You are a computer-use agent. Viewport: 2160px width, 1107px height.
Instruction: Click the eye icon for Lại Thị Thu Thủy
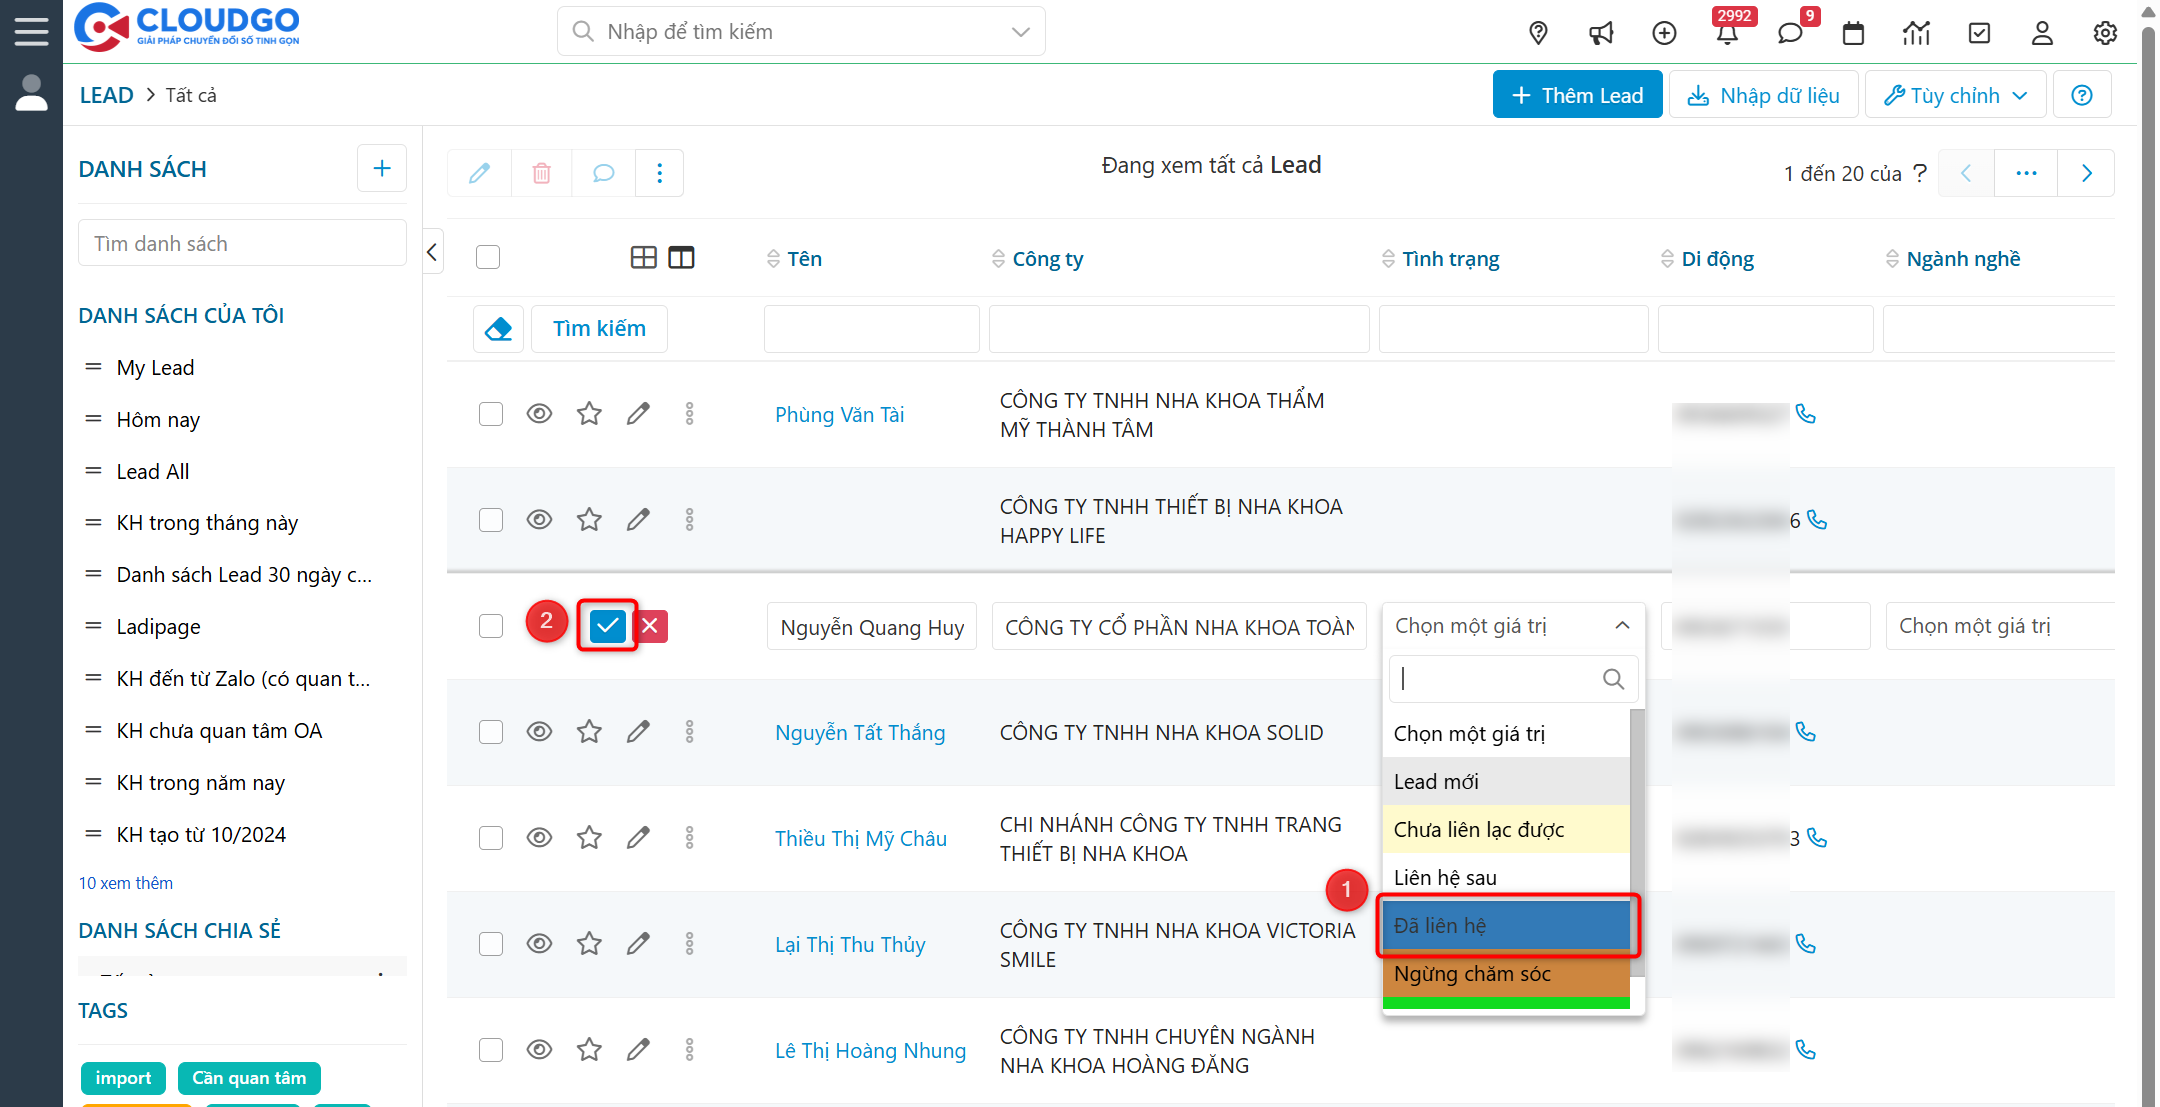(x=539, y=943)
